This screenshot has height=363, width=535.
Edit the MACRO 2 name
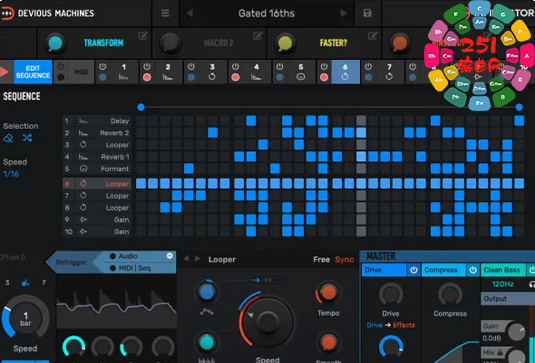tap(258, 35)
